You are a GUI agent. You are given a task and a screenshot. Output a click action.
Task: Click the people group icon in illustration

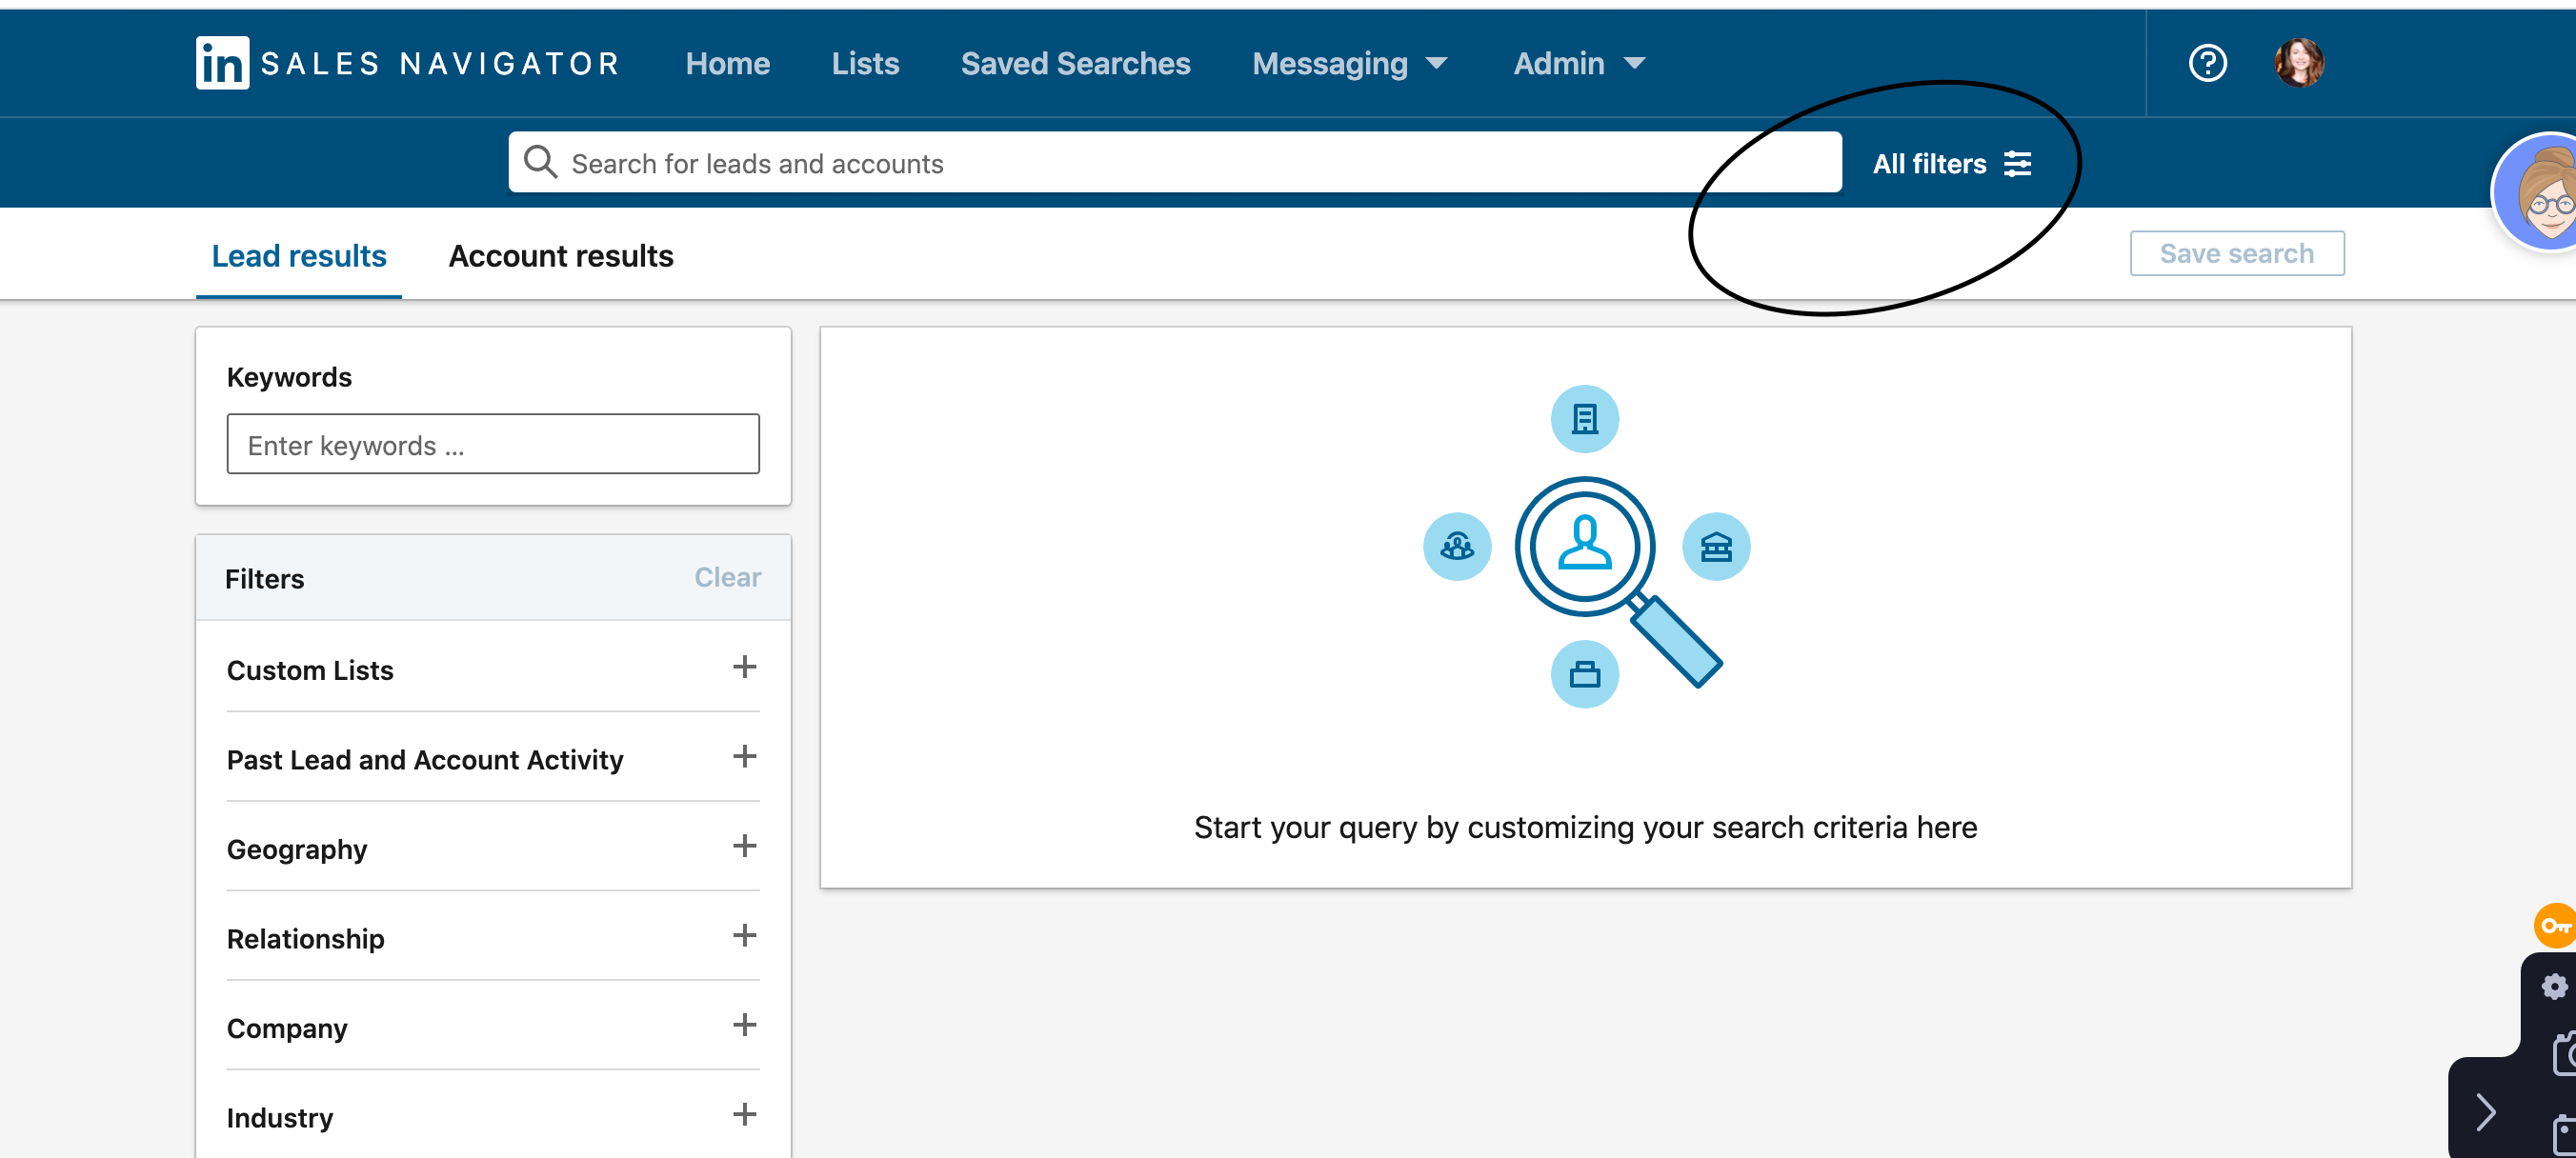[1456, 547]
